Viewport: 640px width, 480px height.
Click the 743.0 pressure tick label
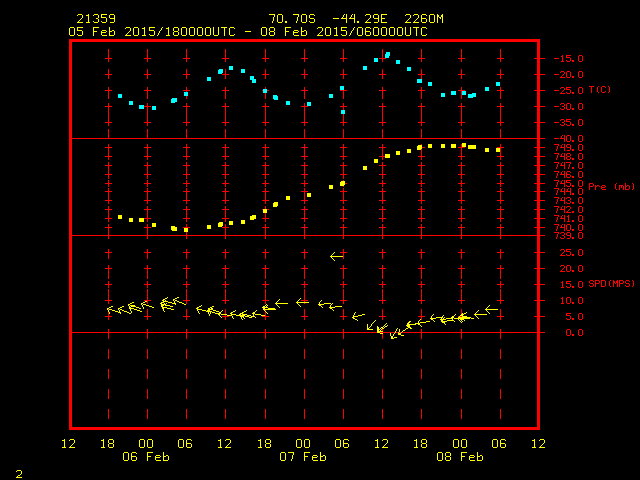pos(569,201)
